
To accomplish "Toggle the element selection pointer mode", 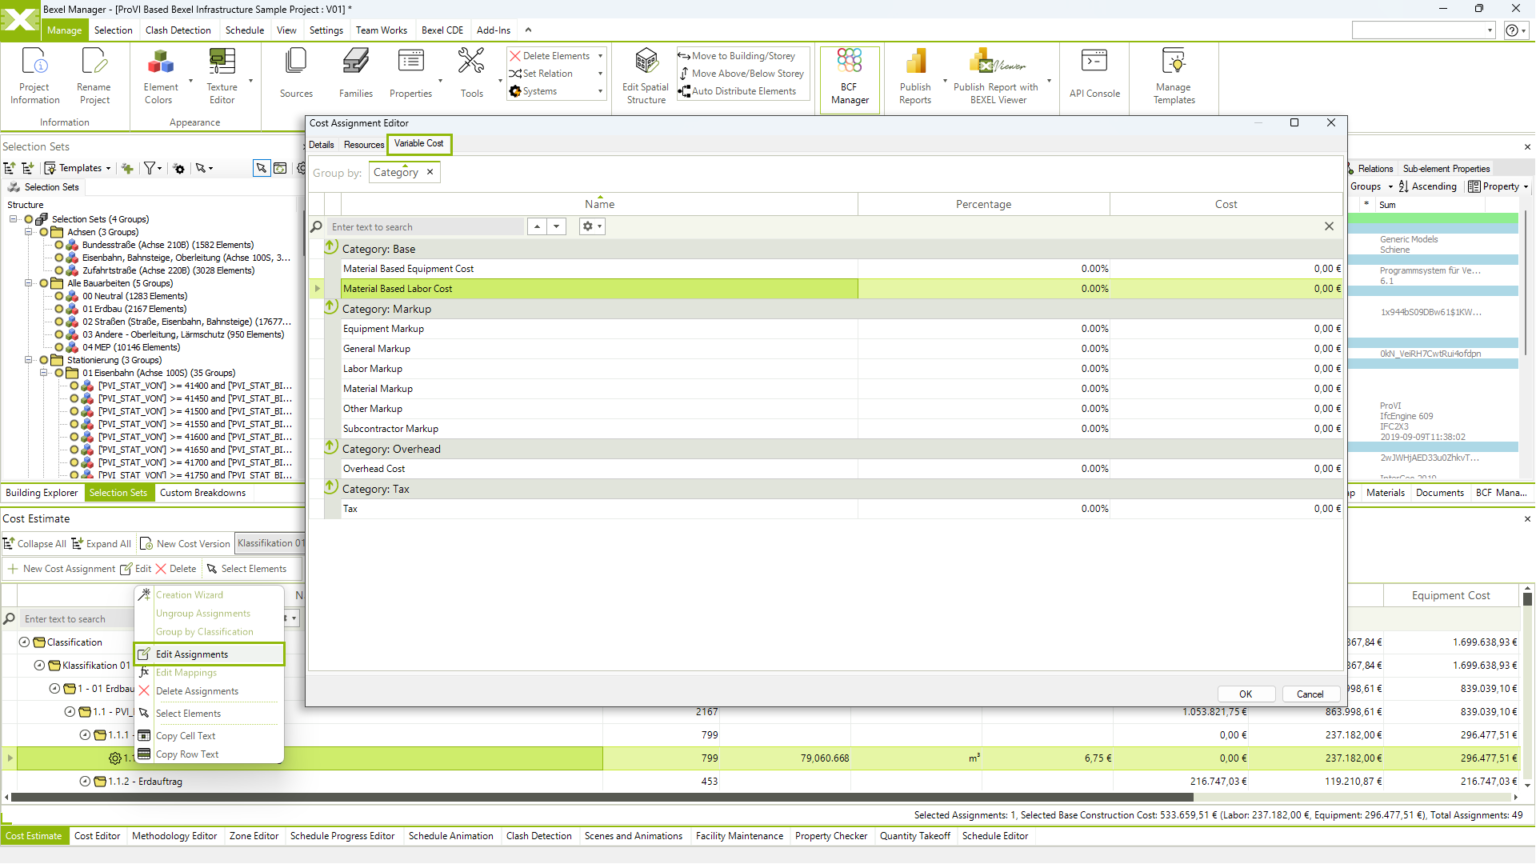I will [261, 167].
